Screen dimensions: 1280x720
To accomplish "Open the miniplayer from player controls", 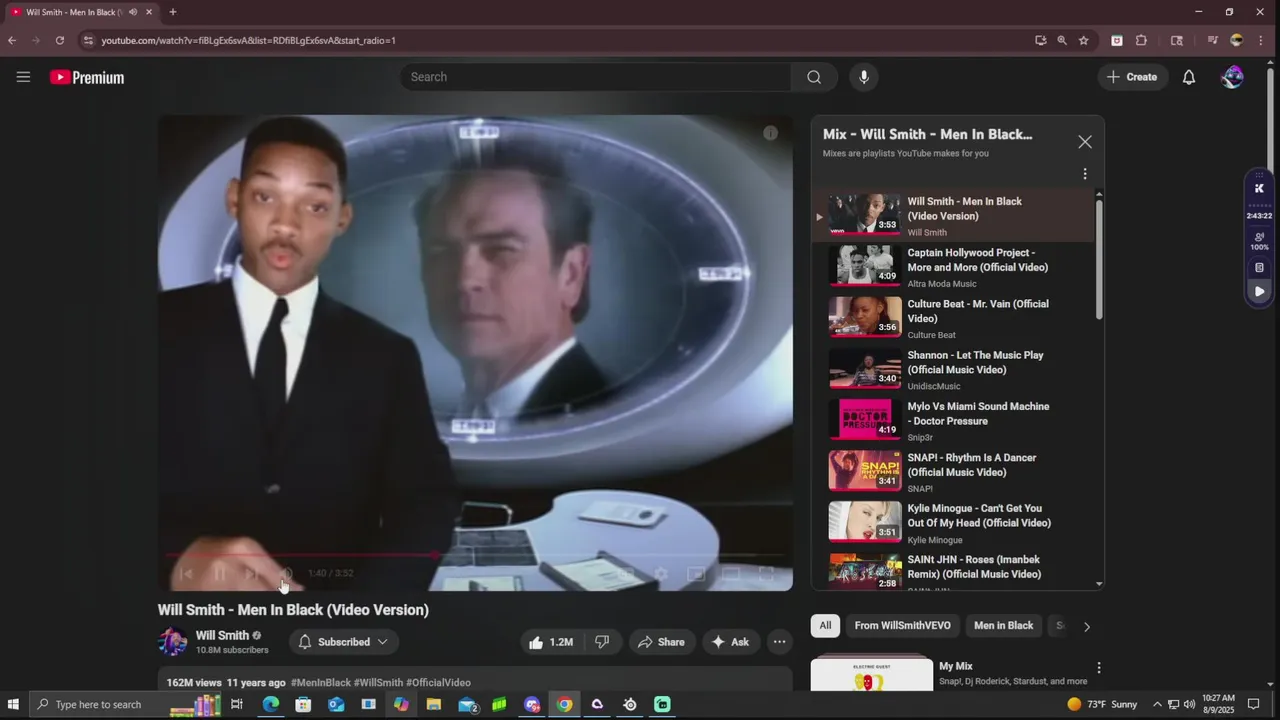I will click(x=696, y=574).
